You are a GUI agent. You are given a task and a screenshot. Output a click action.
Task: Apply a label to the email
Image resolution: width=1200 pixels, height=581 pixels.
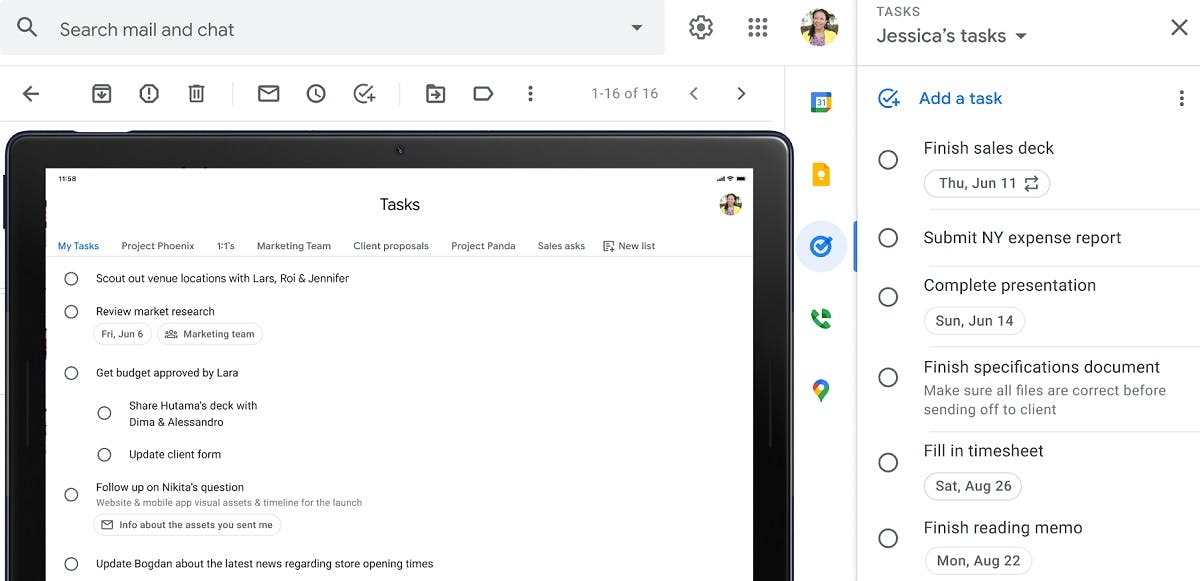click(x=483, y=93)
